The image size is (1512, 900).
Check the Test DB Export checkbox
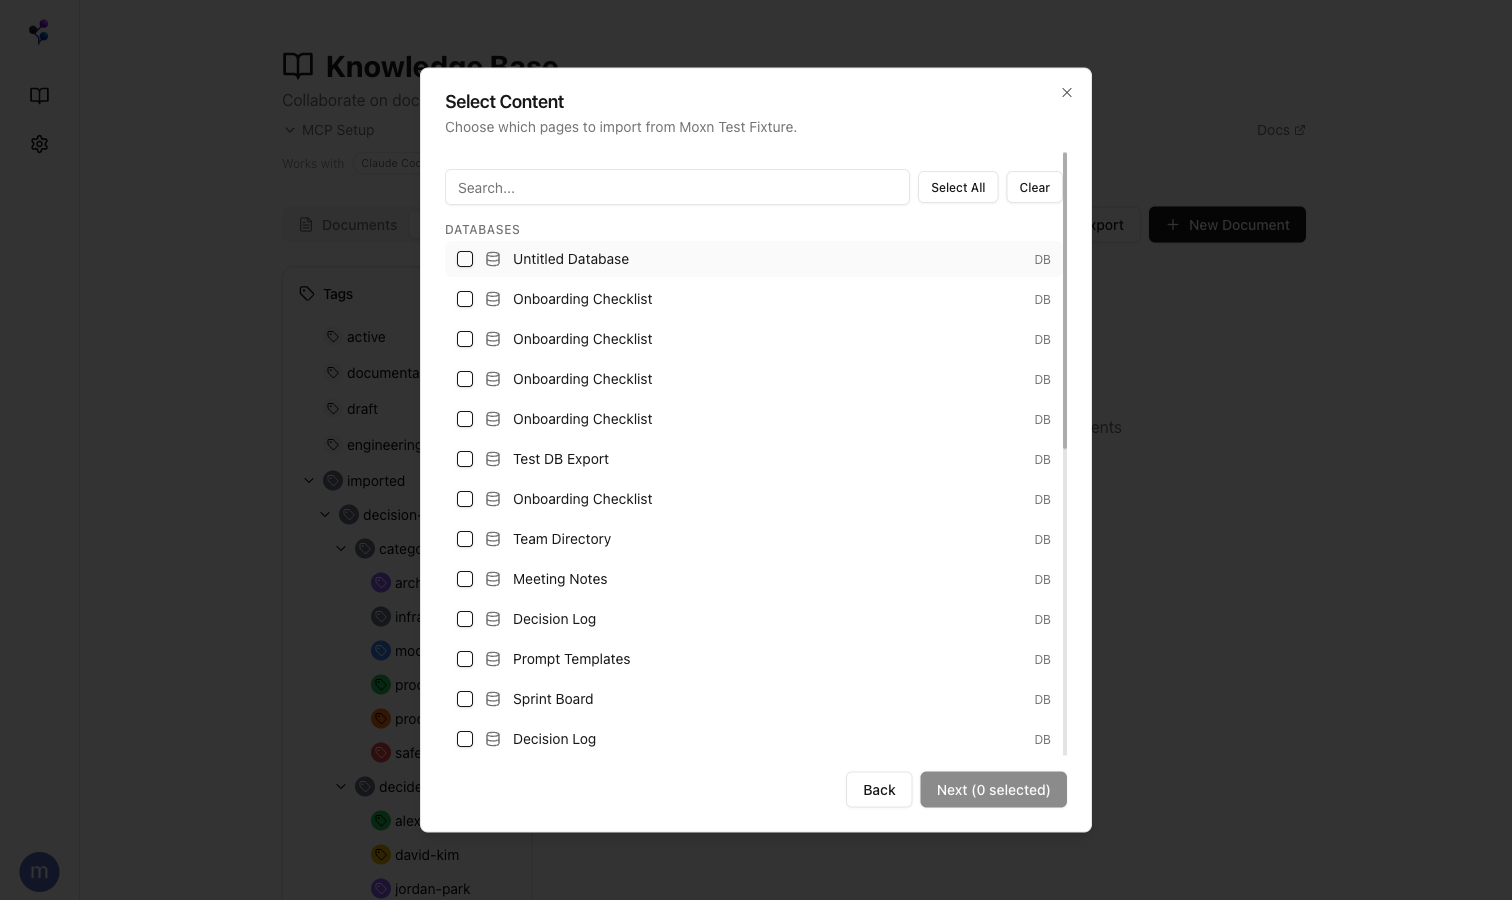click(465, 459)
